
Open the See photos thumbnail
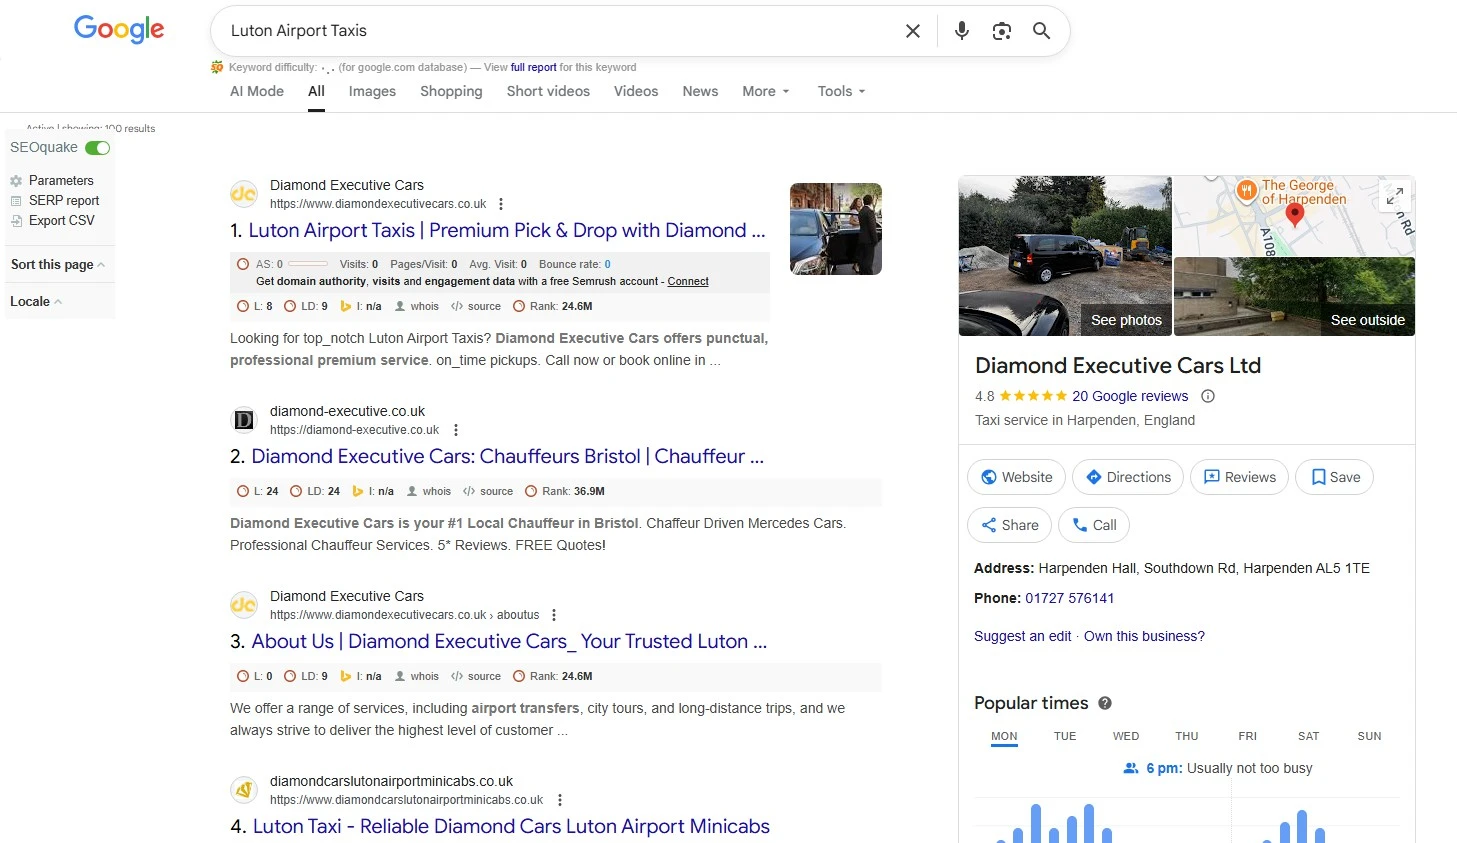pos(1065,256)
